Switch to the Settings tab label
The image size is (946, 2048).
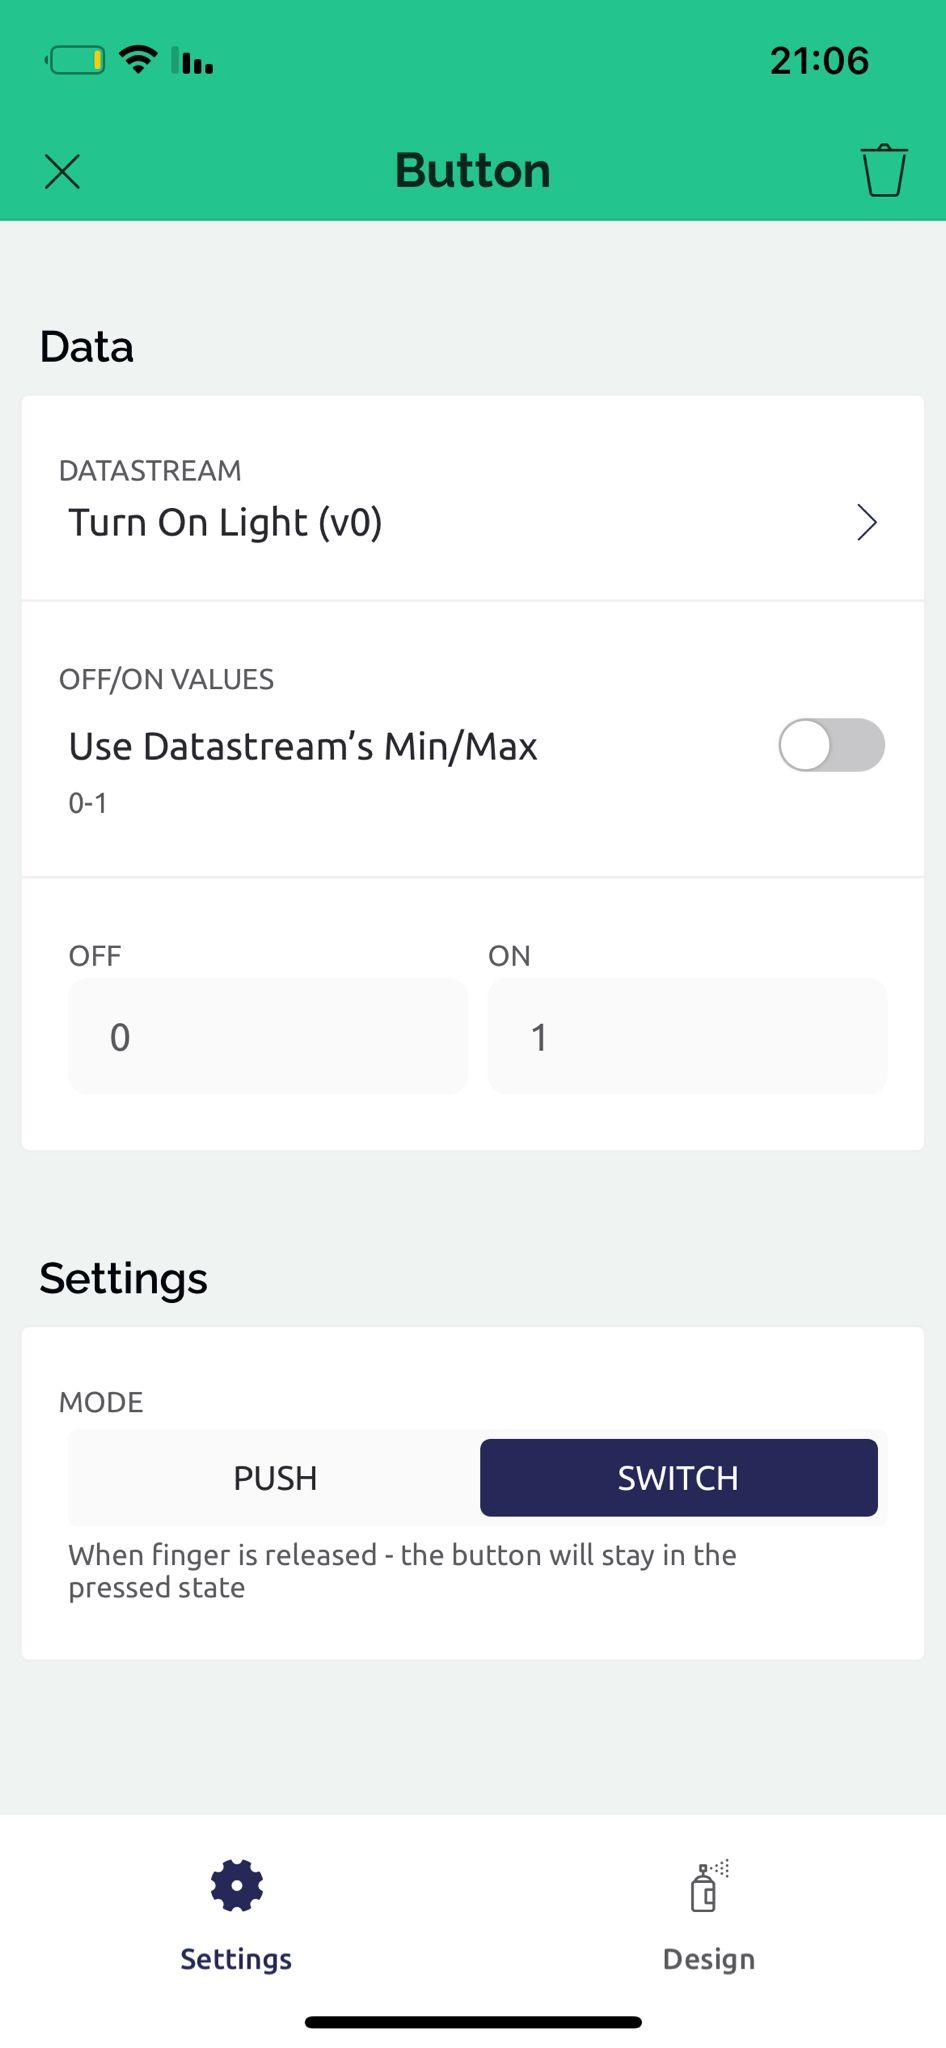(236, 1958)
